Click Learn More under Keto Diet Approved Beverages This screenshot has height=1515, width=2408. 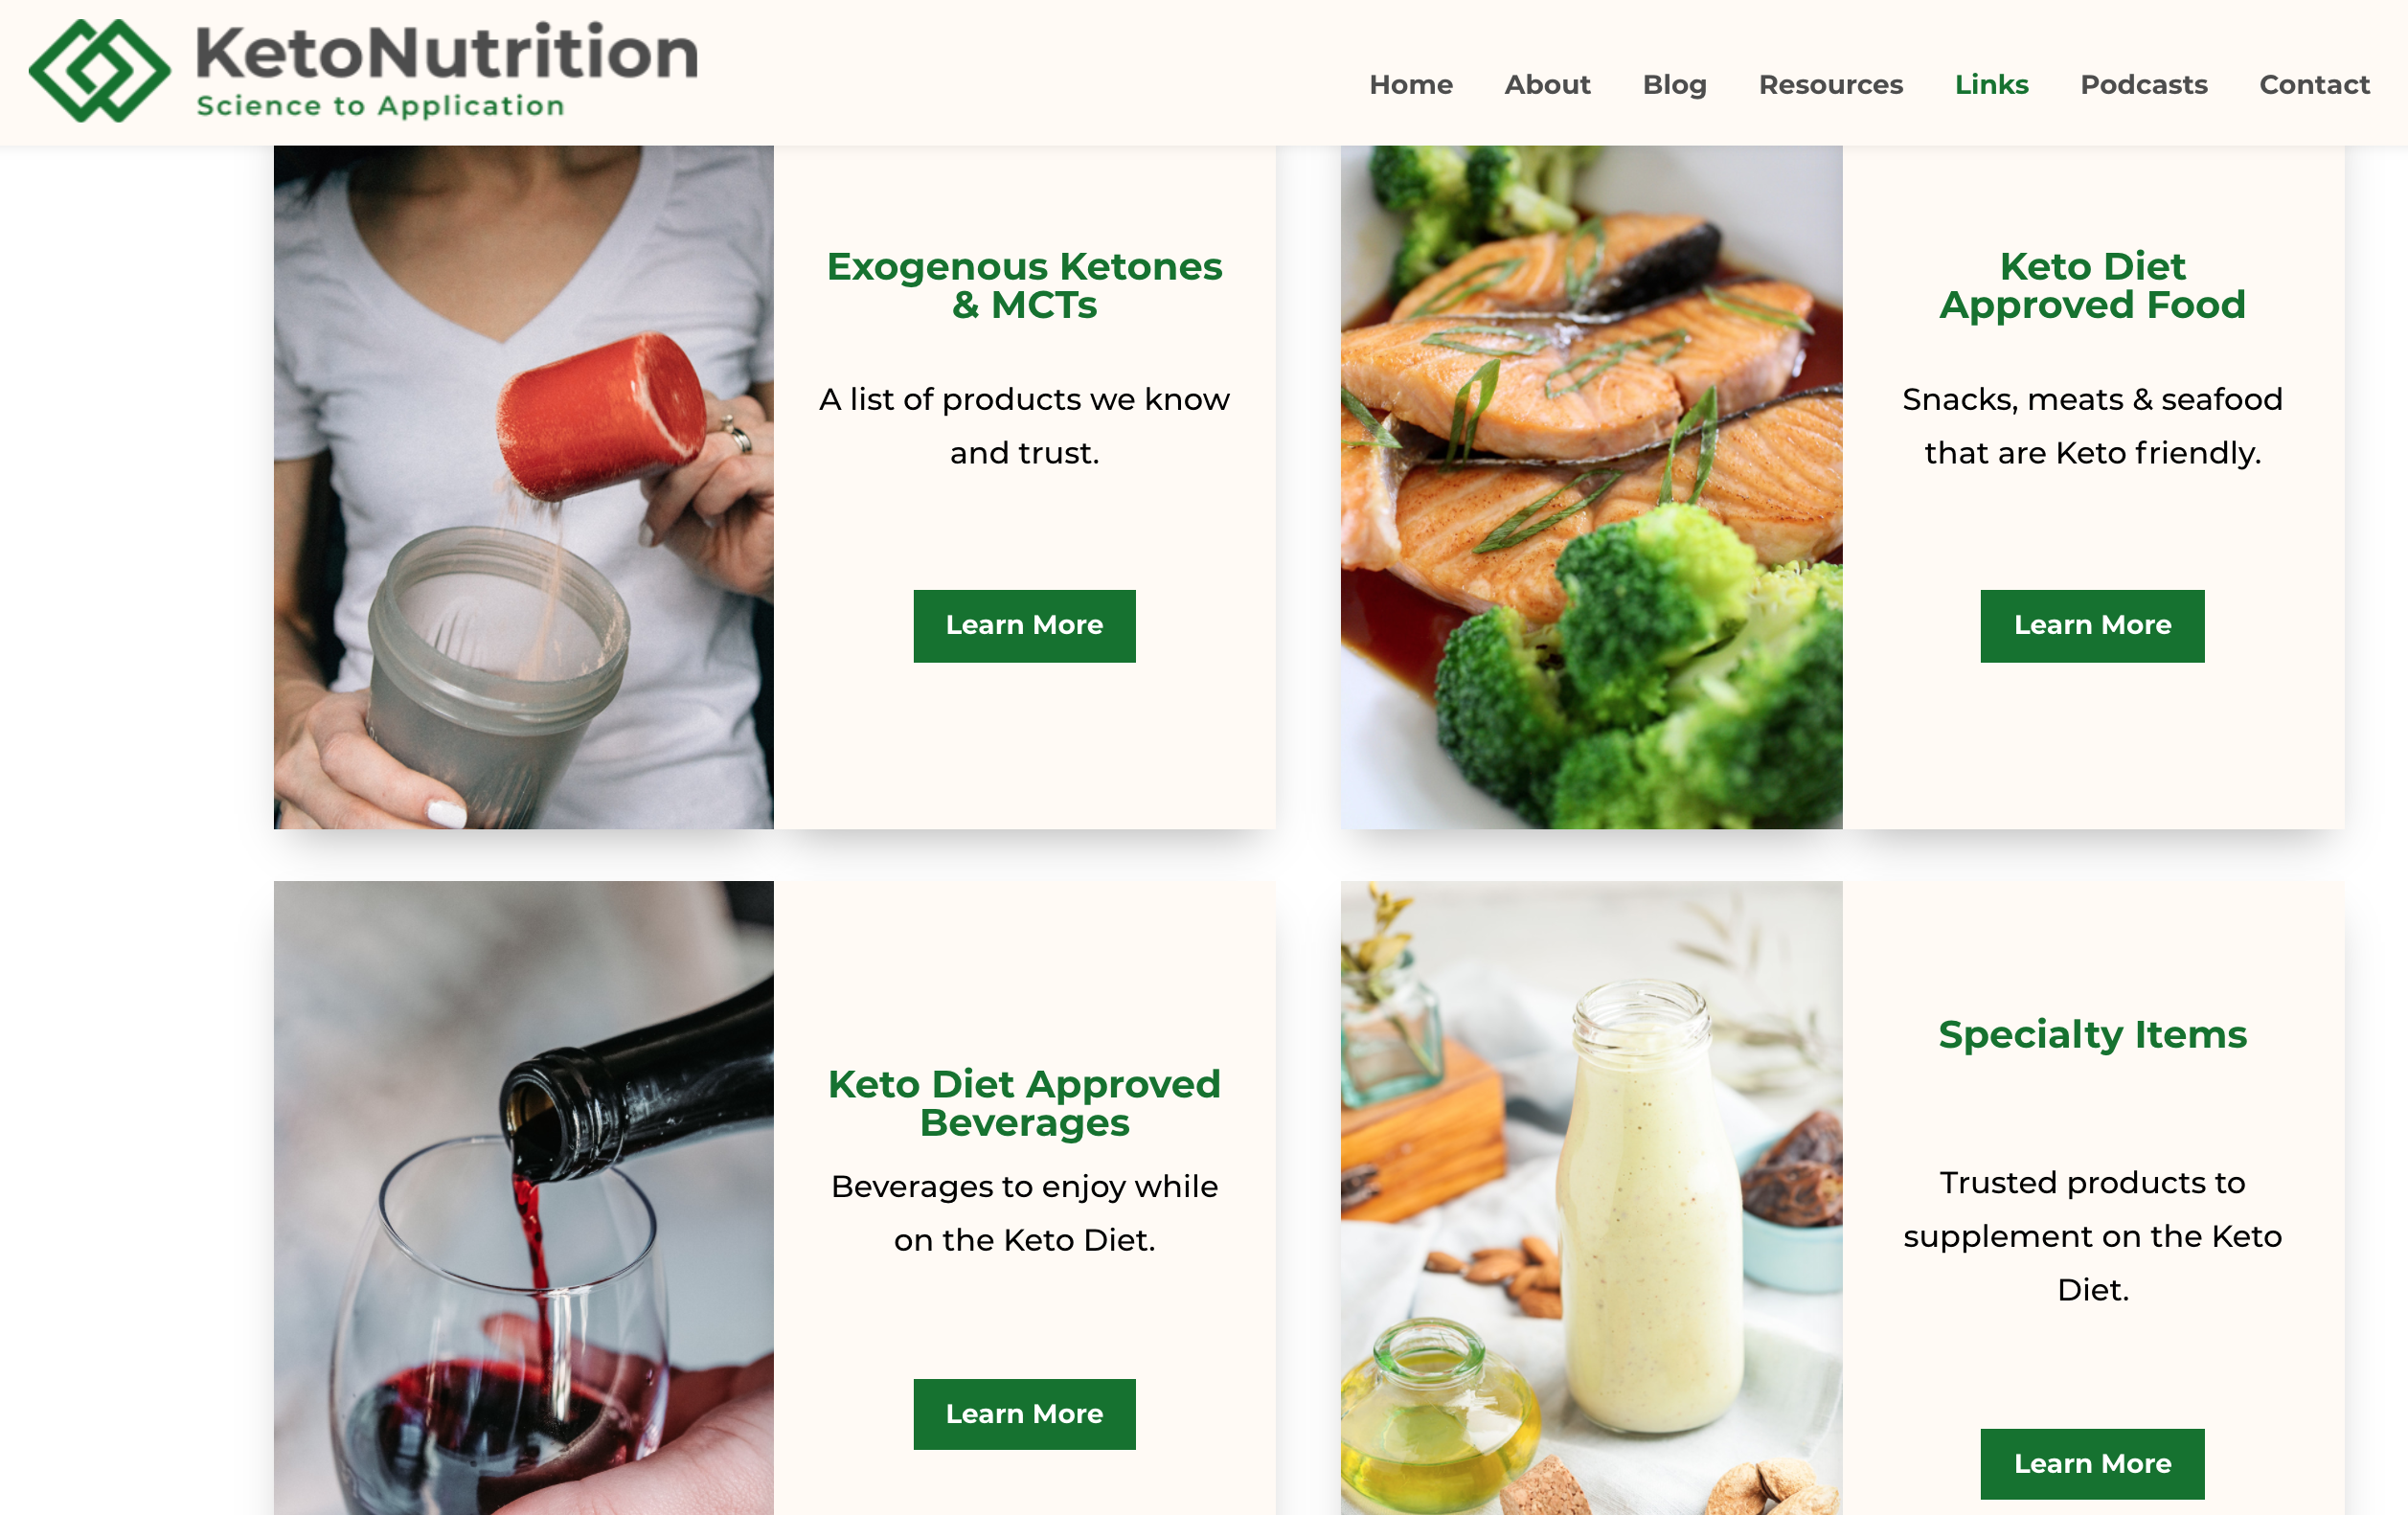click(1024, 1414)
